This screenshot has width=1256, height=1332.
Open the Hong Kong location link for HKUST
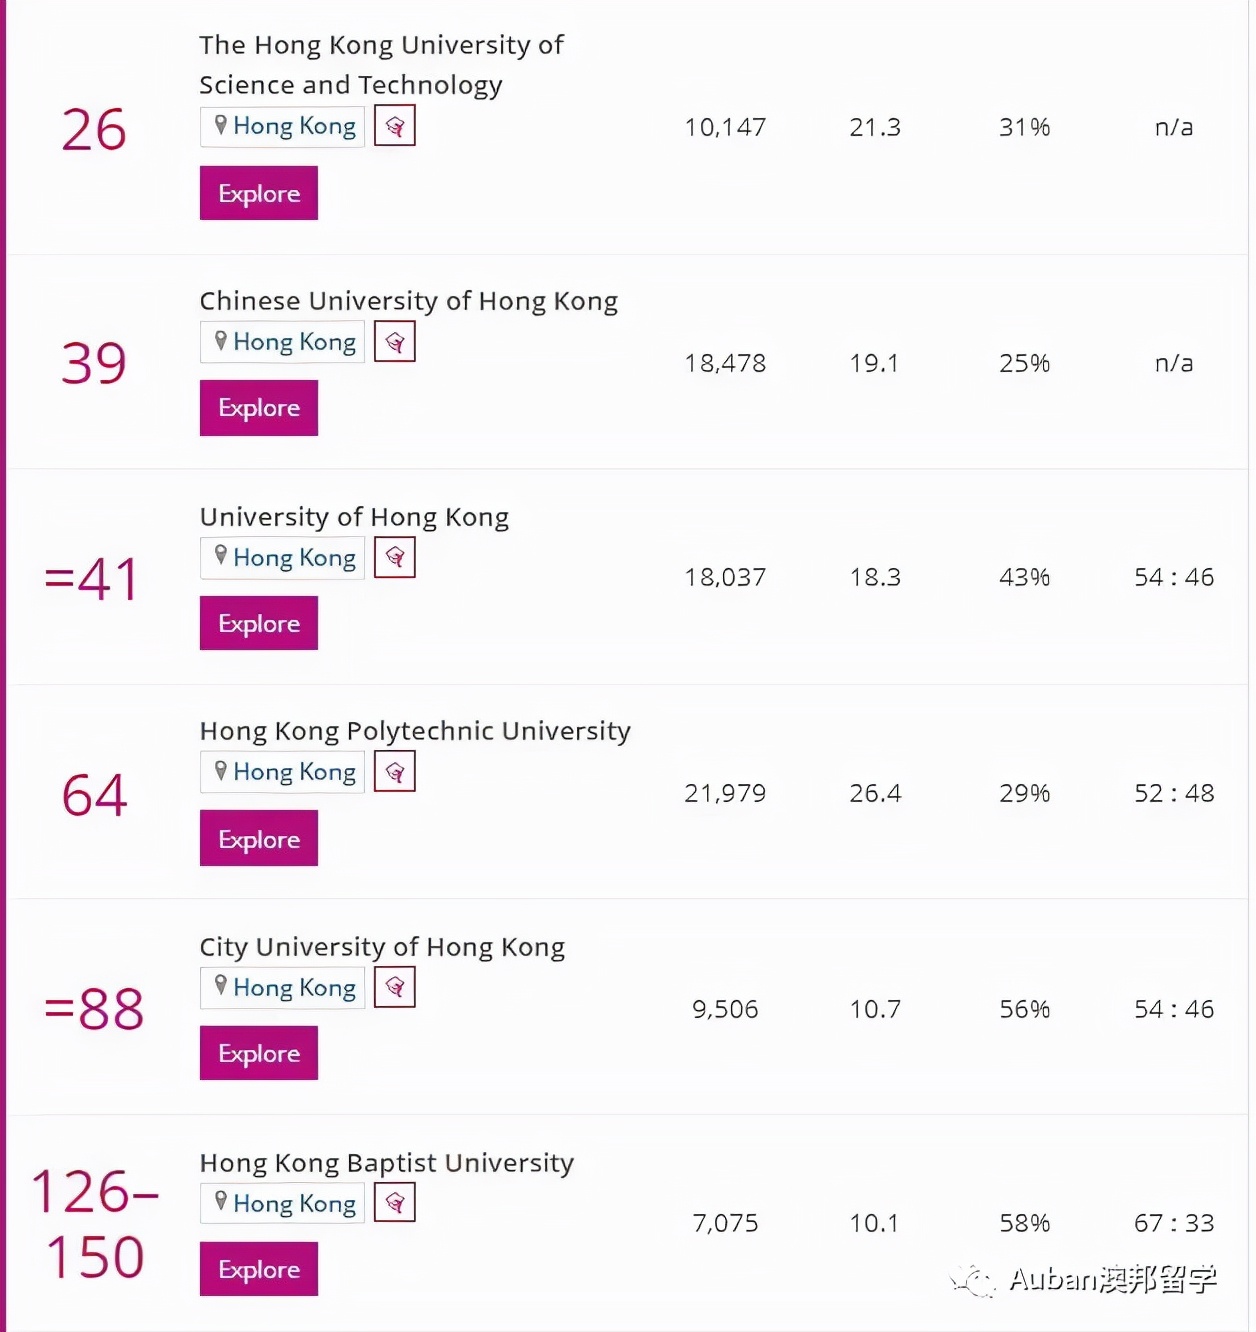pos(284,127)
